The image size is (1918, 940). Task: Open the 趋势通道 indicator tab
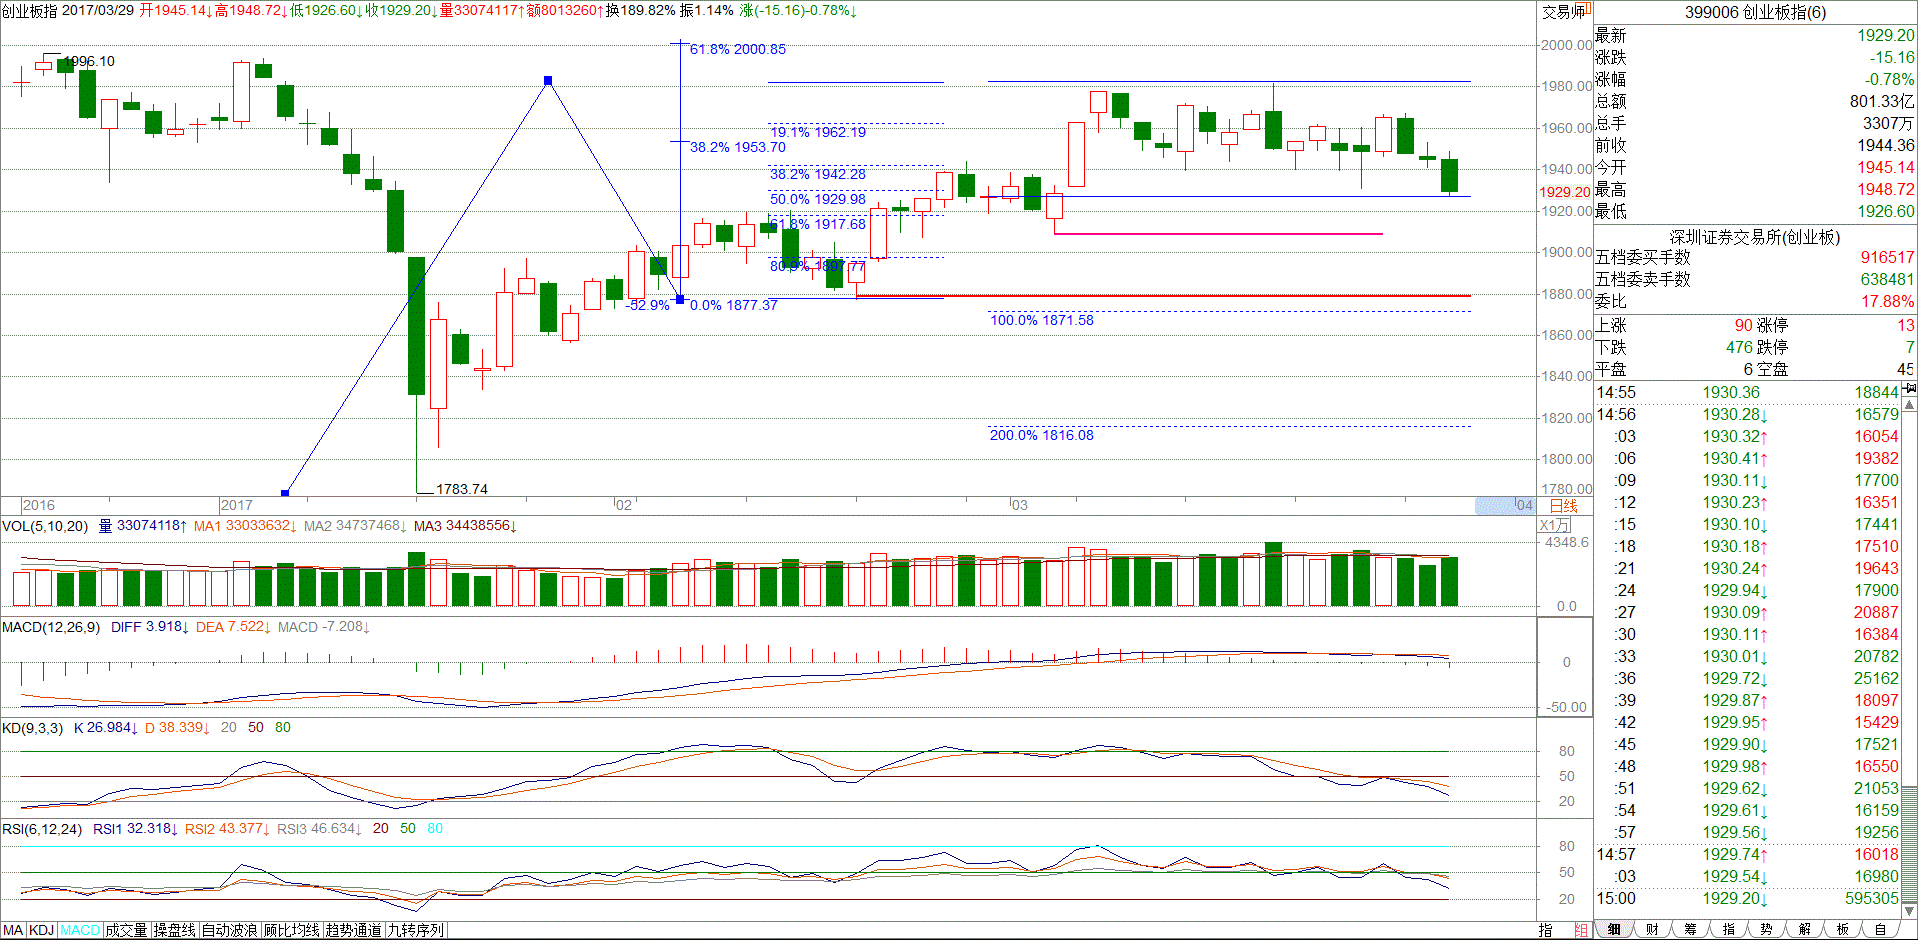353,930
